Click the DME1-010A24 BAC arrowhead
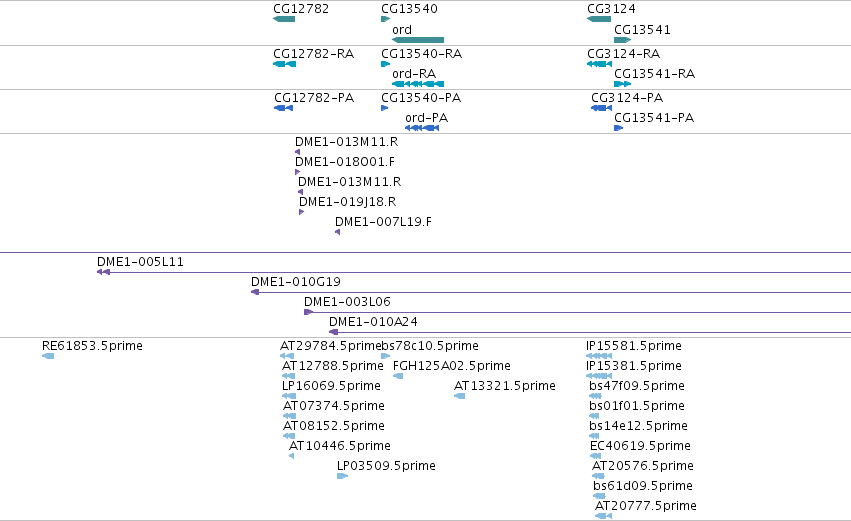The image size is (851, 521). pos(333,332)
